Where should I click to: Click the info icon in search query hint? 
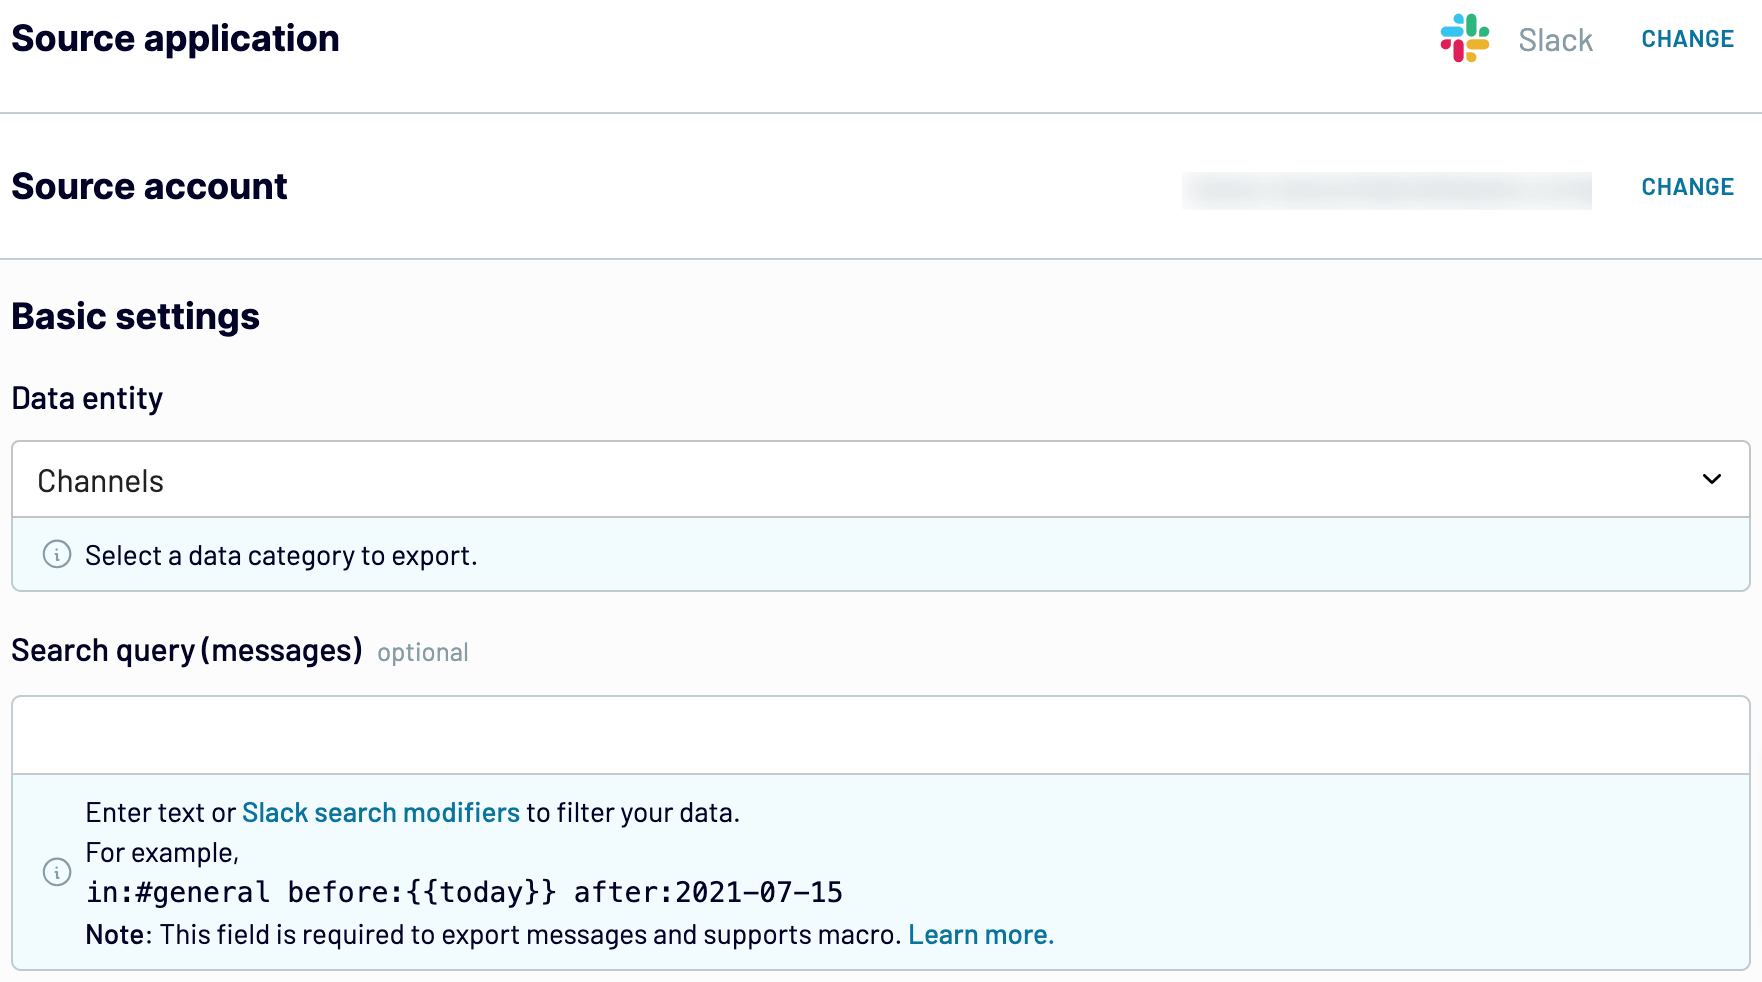click(57, 872)
